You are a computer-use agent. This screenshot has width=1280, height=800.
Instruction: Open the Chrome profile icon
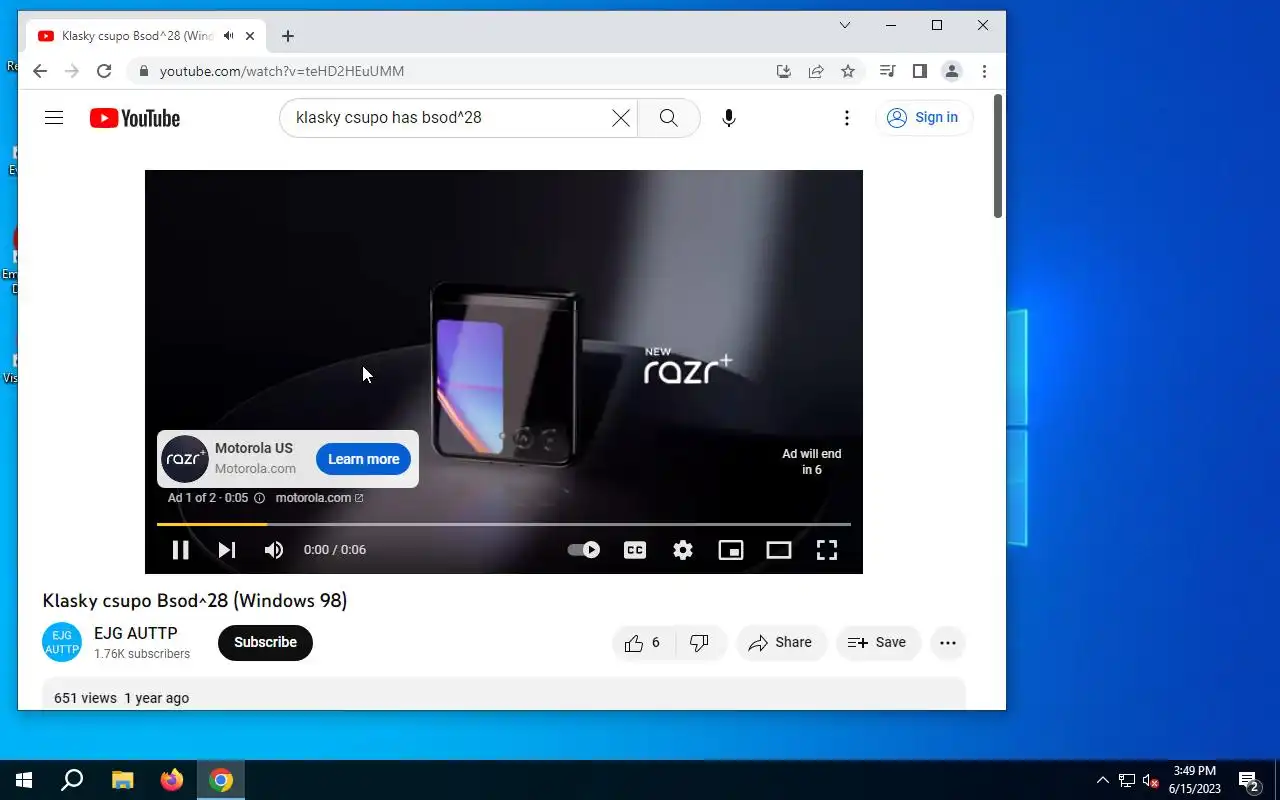(x=952, y=71)
